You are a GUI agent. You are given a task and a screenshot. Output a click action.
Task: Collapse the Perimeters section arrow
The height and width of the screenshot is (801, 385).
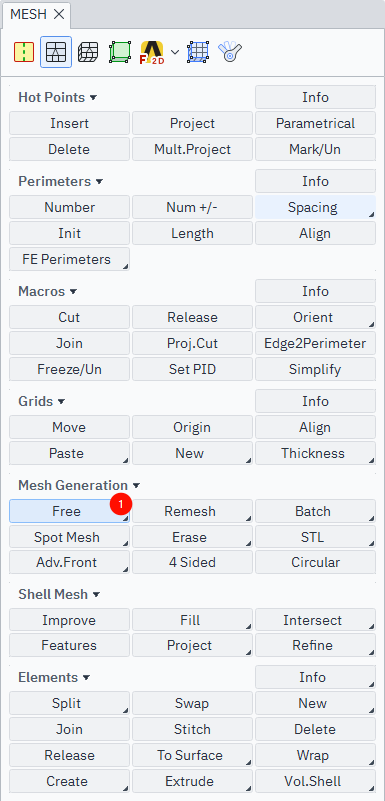tap(99, 181)
